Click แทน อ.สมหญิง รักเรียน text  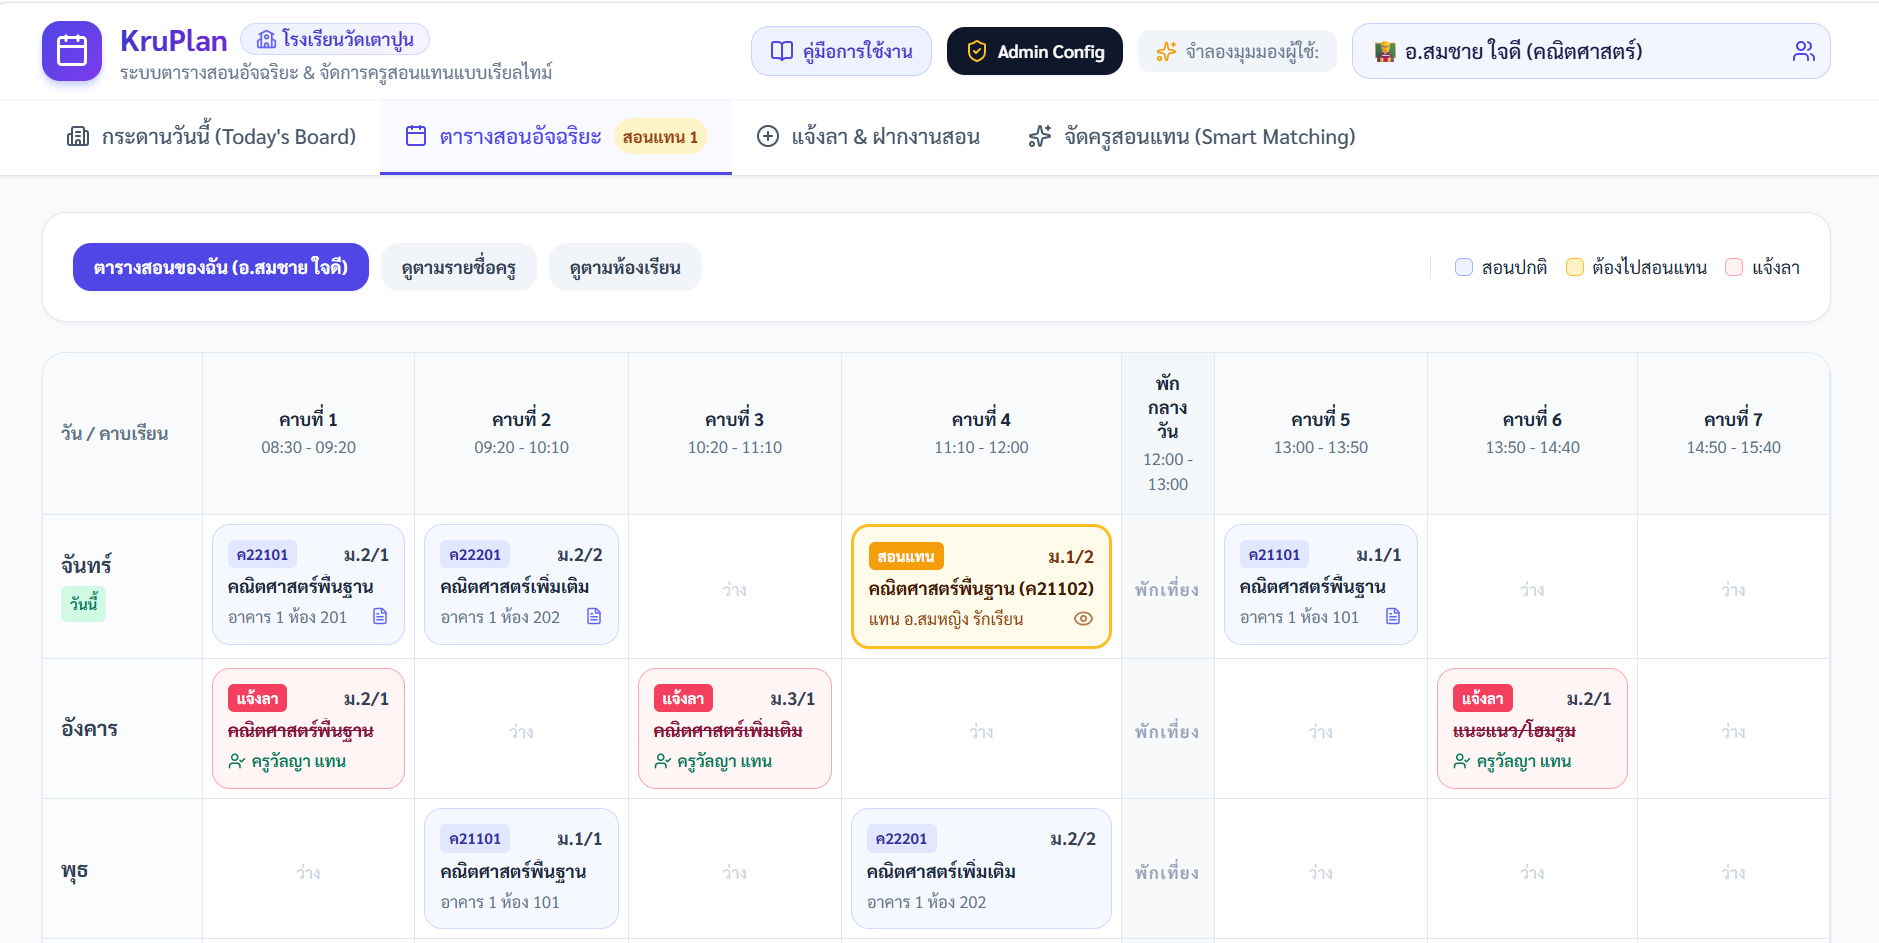946,619
